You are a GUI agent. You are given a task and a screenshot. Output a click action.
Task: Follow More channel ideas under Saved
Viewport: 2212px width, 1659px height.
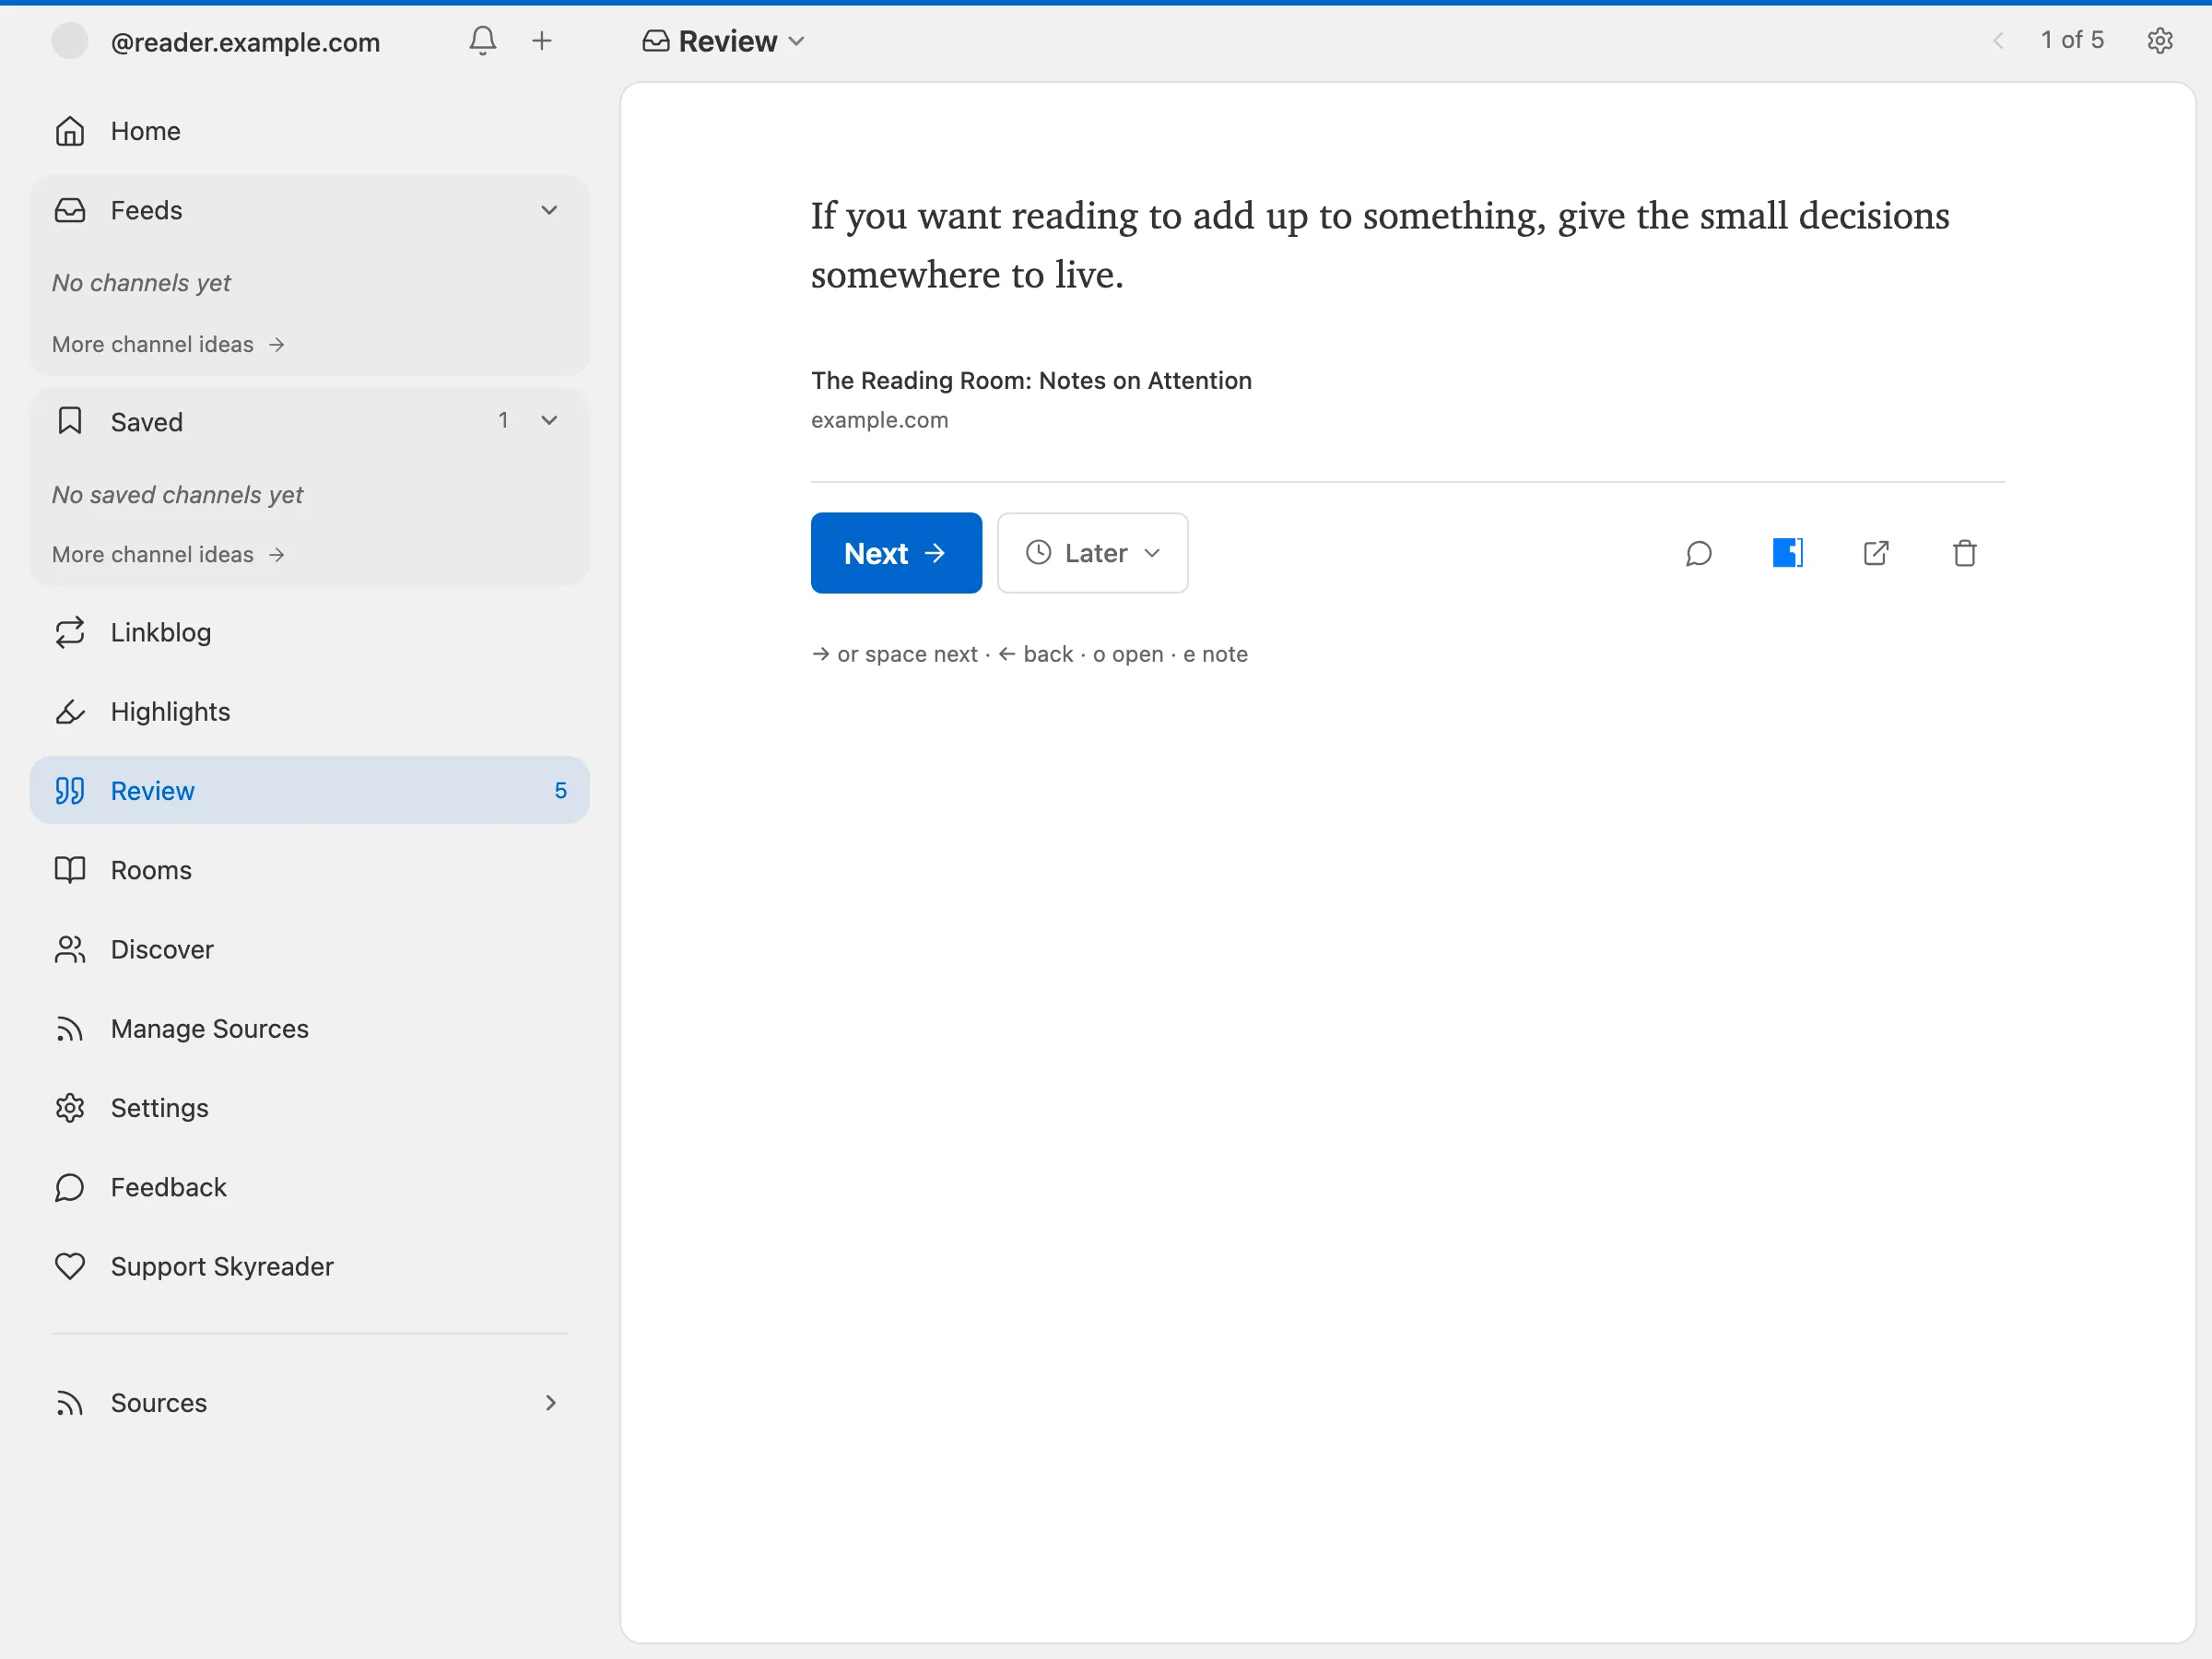tap(169, 554)
